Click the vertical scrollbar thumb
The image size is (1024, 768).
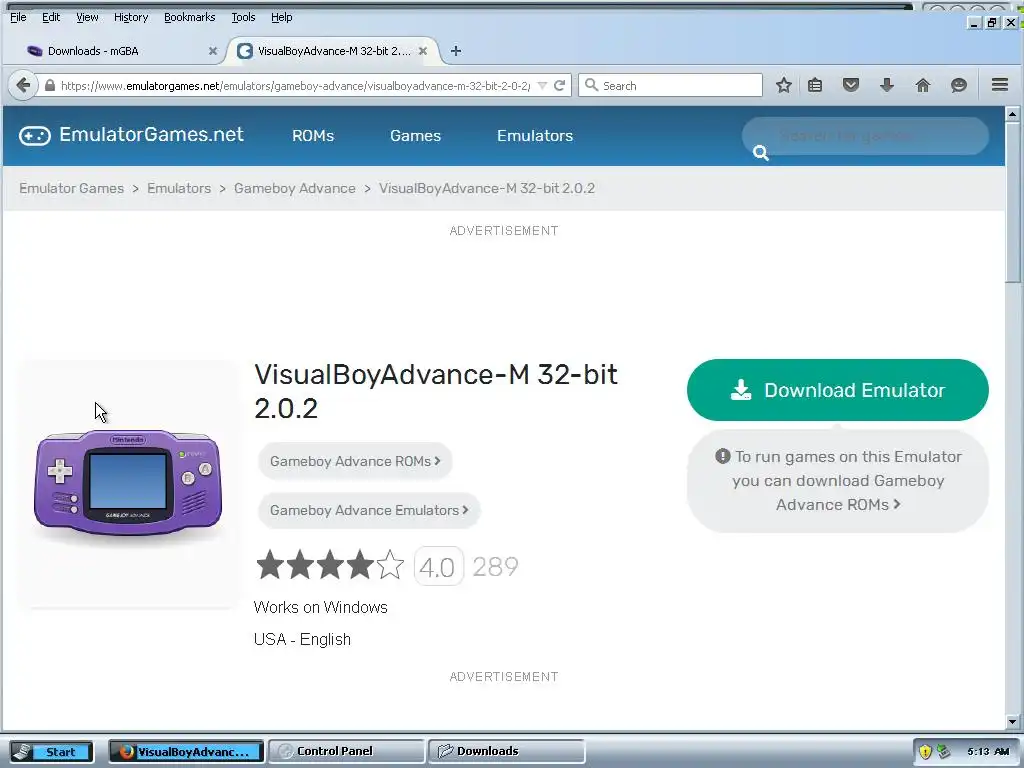pos(1012,202)
